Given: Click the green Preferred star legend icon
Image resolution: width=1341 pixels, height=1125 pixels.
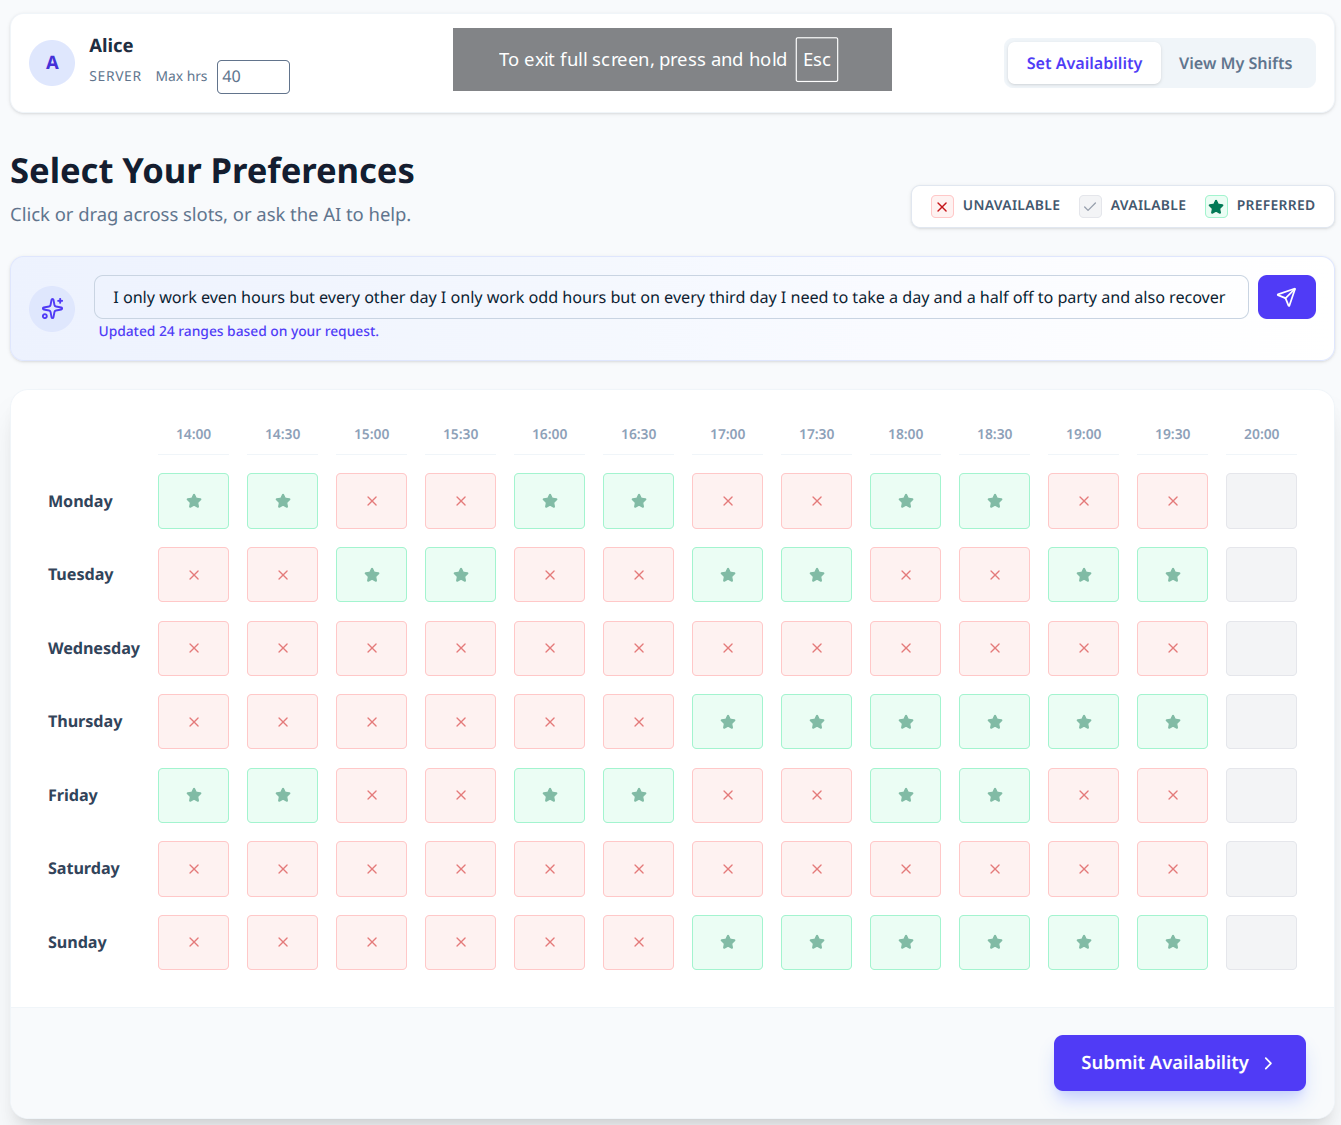Looking at the screenshot, I should tap(1216, 206).
